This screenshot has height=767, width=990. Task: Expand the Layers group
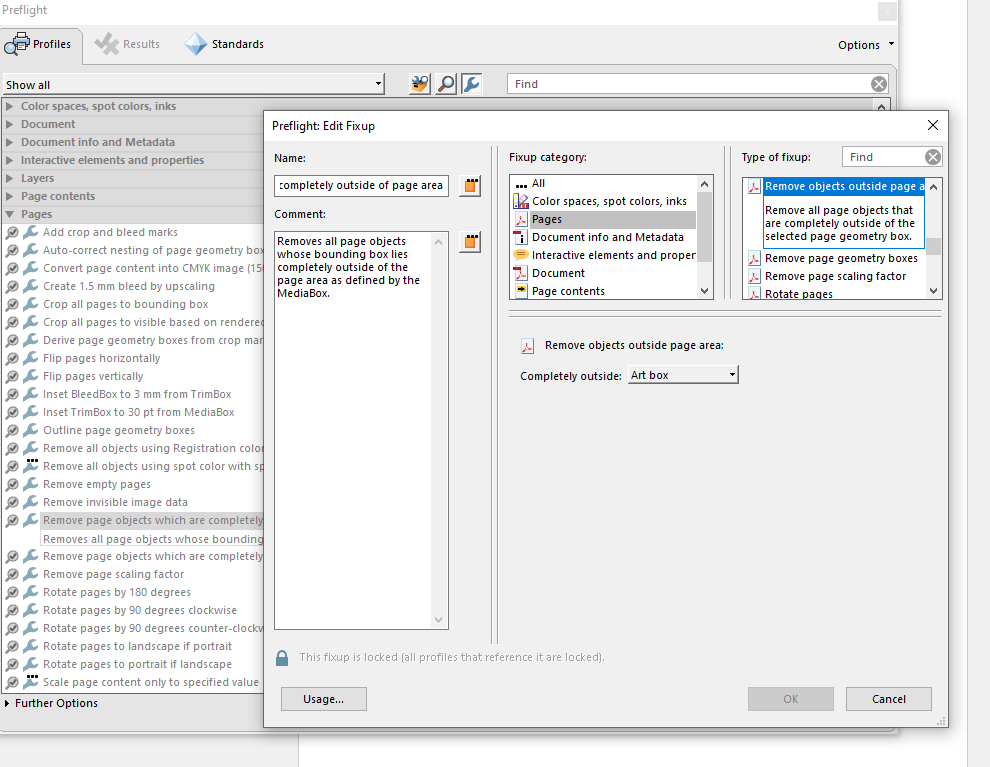click(x=9, y=178)
